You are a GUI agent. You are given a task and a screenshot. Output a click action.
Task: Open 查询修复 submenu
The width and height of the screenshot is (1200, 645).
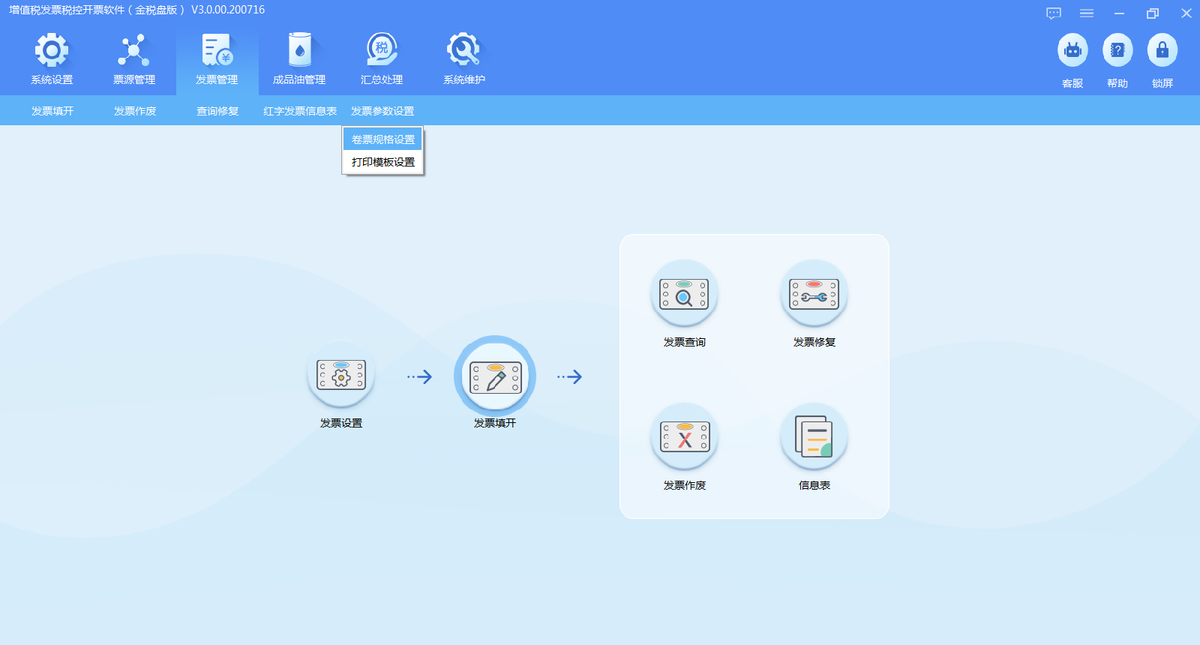point(217,111)
